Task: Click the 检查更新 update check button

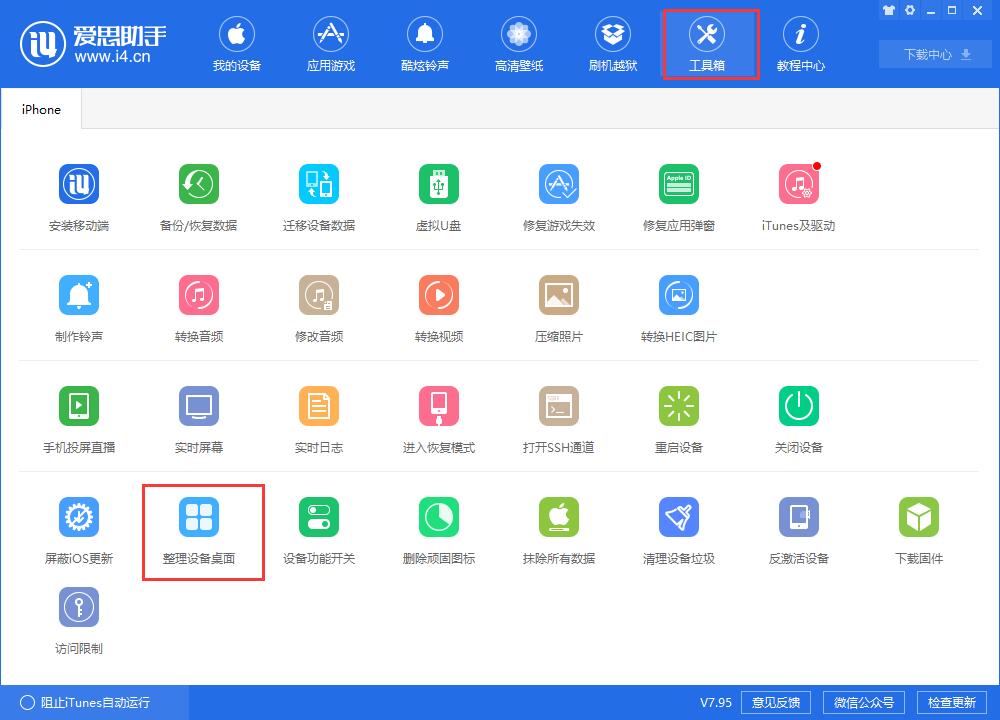Action: coord(955,702)
